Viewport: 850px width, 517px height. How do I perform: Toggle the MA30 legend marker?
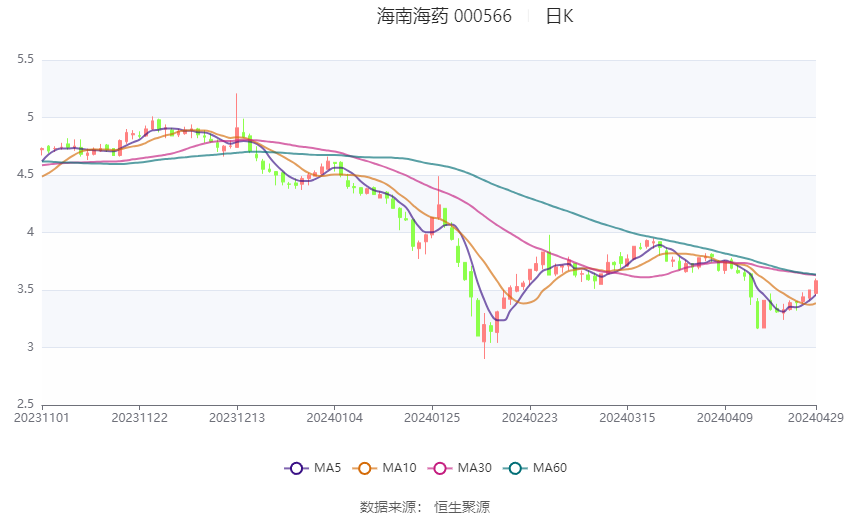pos(440,468)
